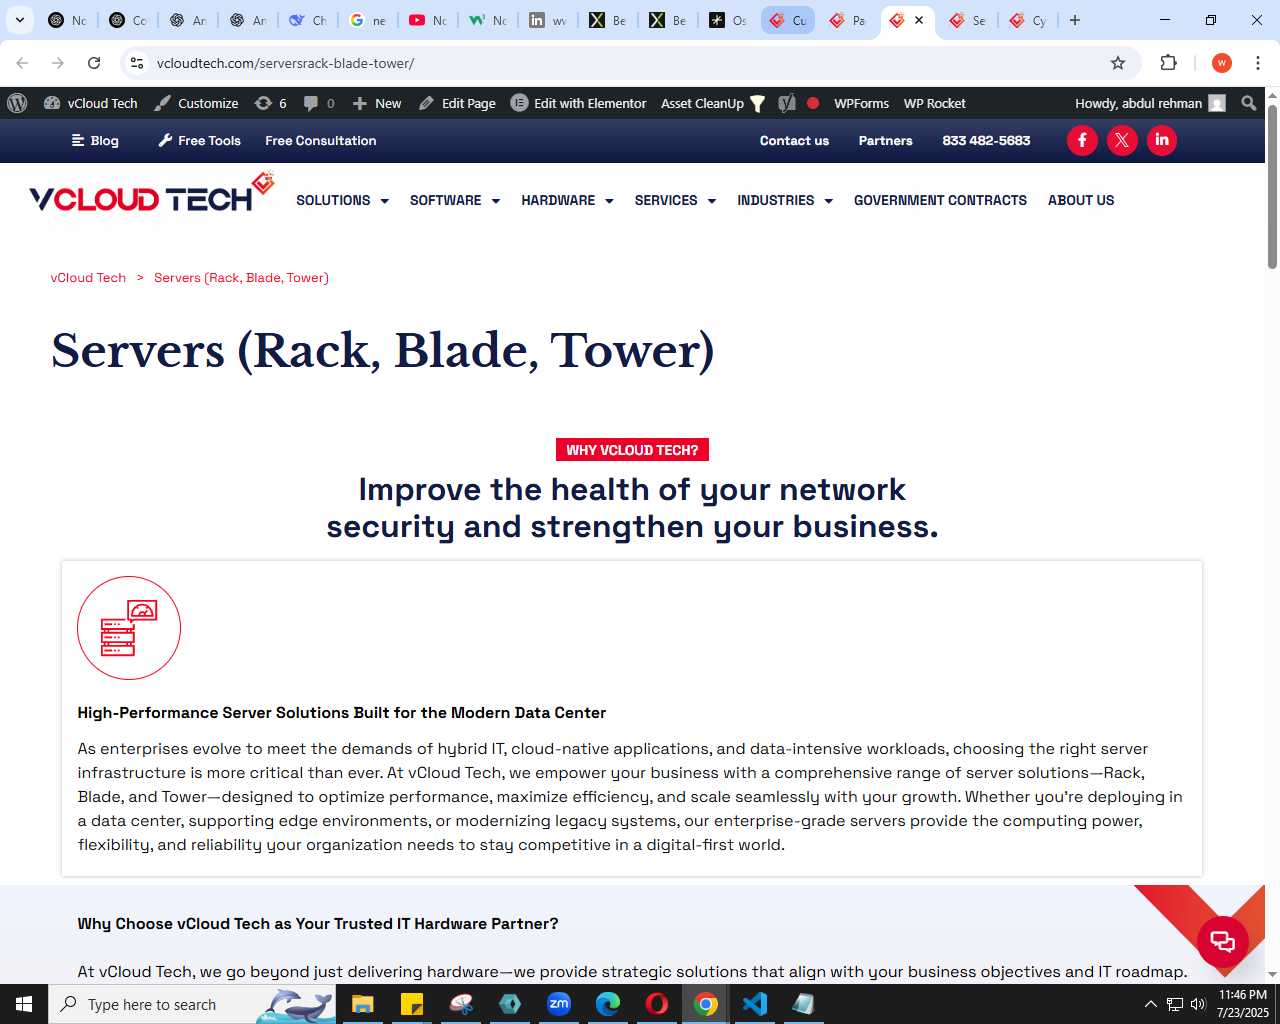Reload the current page
Image resolution: width=1280 pixels, height=1024 pixels.
click(94, 63)
